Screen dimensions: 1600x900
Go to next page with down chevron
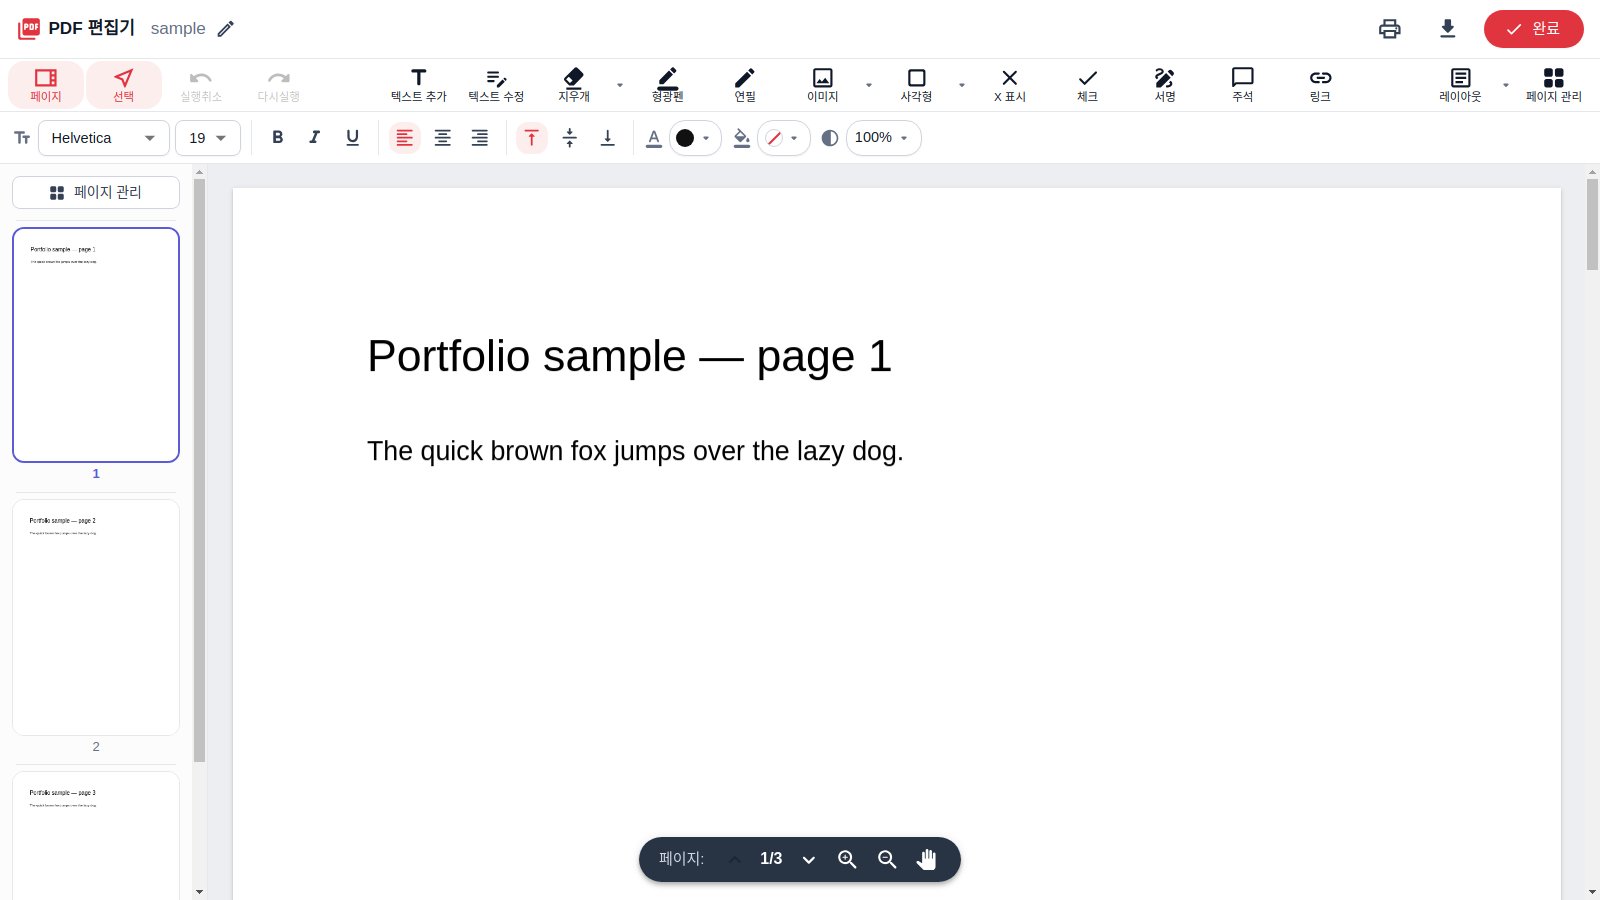(809, 860)
